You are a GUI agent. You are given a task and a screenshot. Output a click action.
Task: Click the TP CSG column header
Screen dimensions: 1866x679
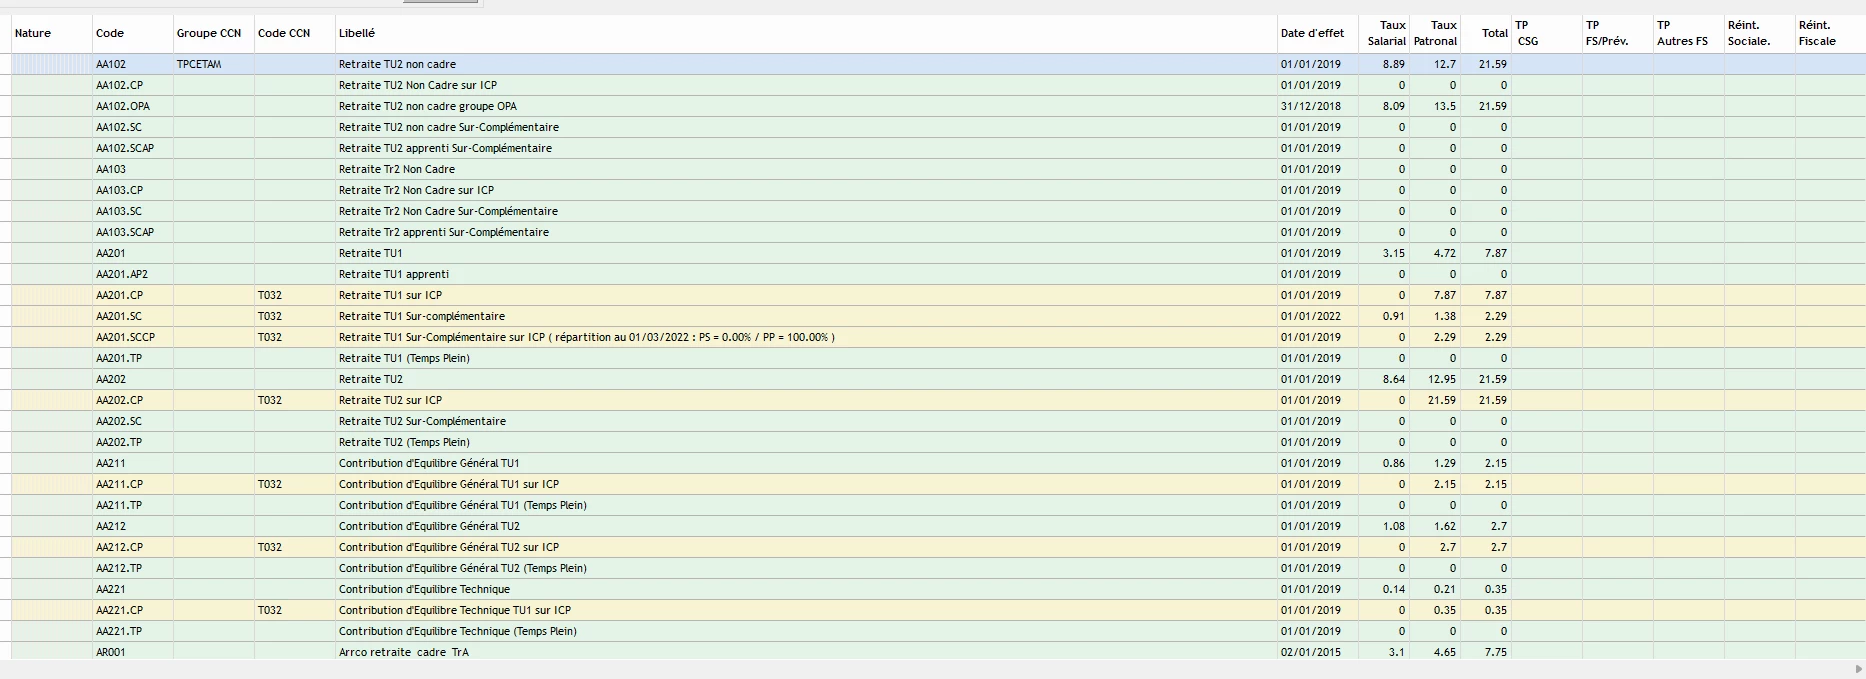1547,33
